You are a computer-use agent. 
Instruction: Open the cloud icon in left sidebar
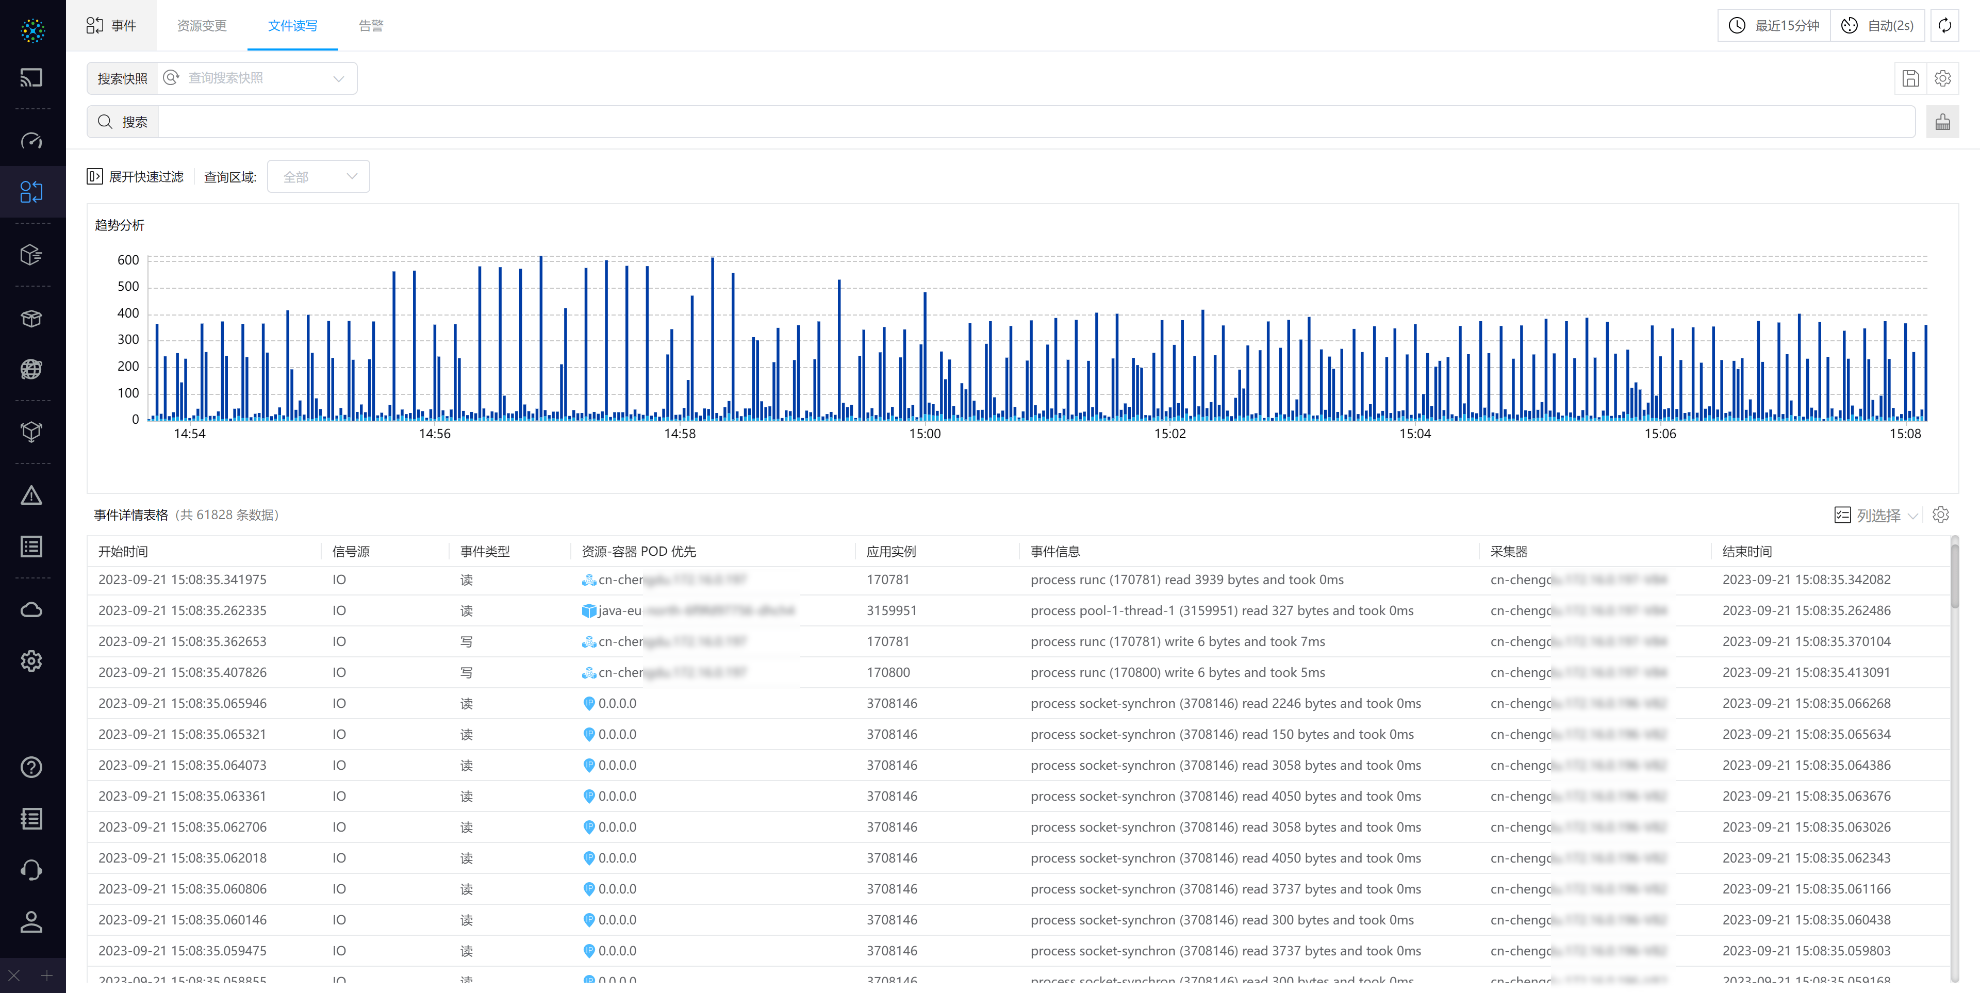coord(32,610)
